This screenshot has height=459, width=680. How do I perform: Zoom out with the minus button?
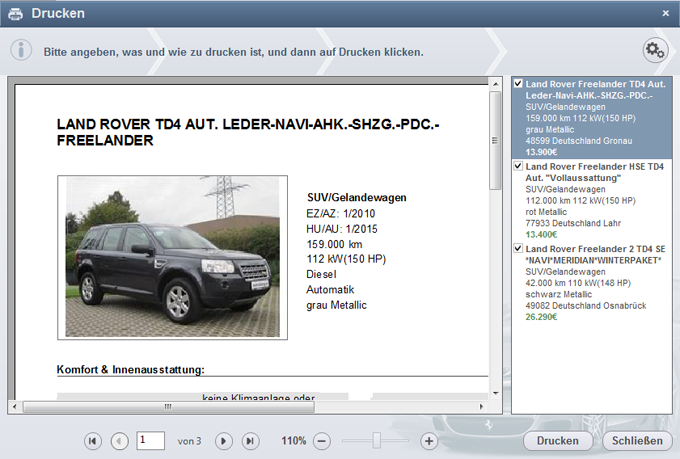click(322, 441)
